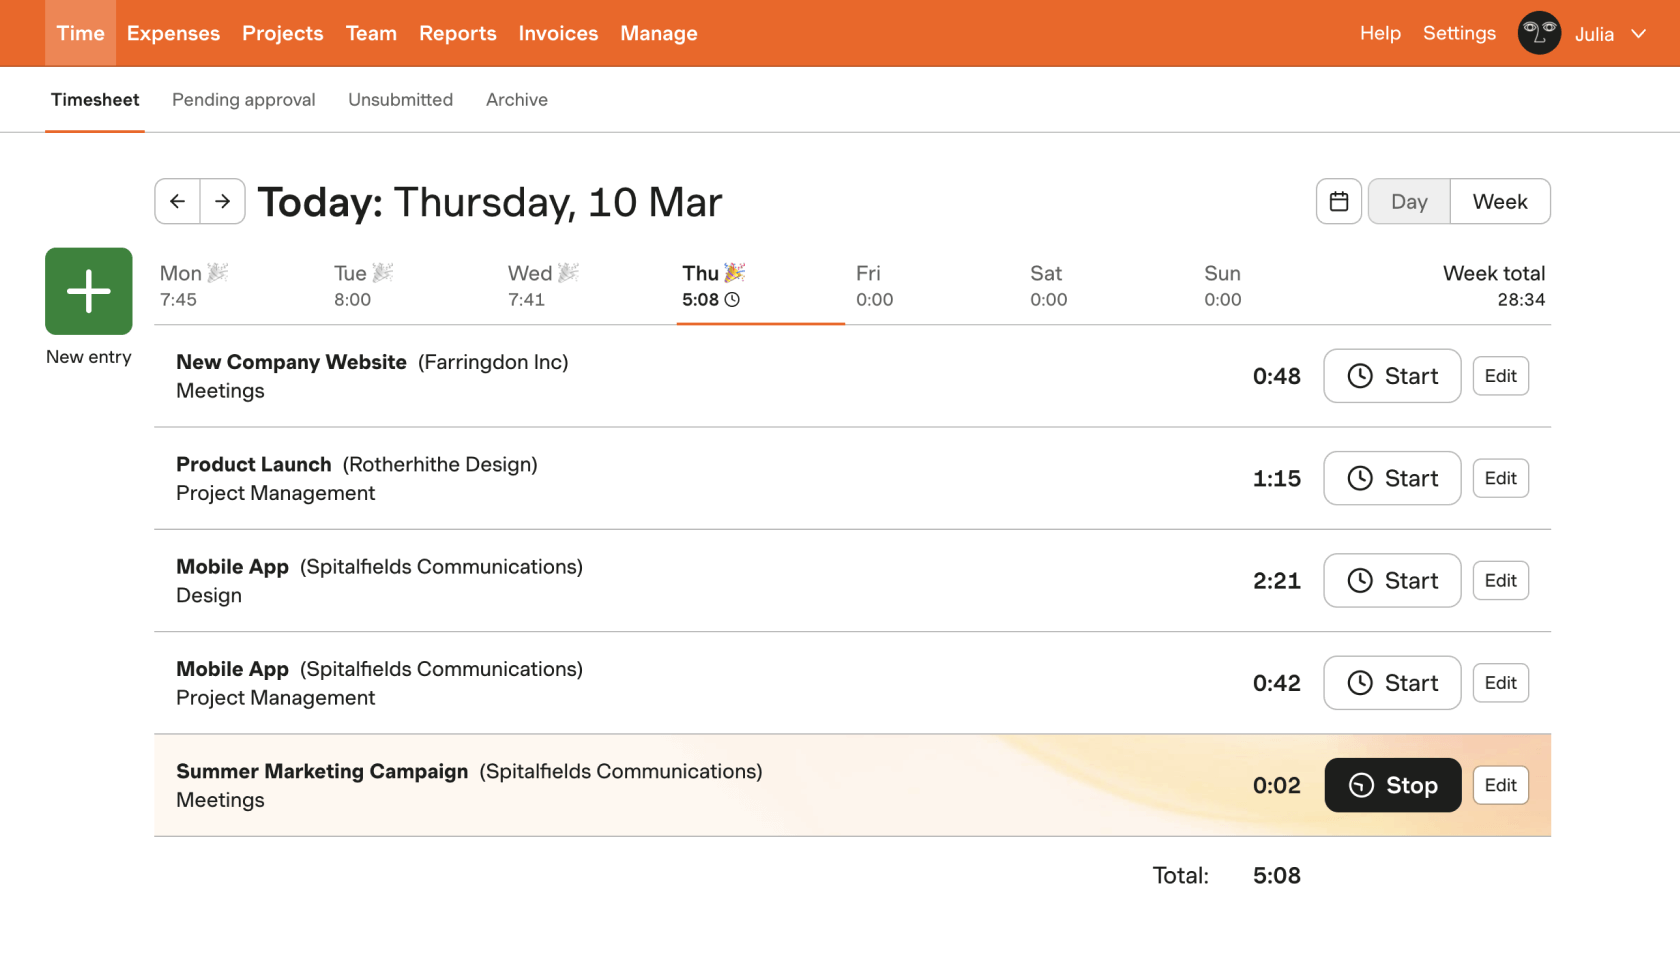The width and height of the screenshot is (1680, 980).
Task: Select Day view mode
Action: 1408,201
